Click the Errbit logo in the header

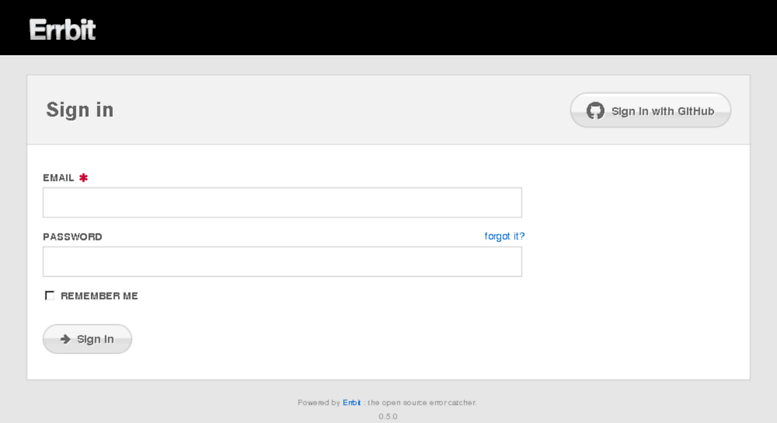coord(62,30)
